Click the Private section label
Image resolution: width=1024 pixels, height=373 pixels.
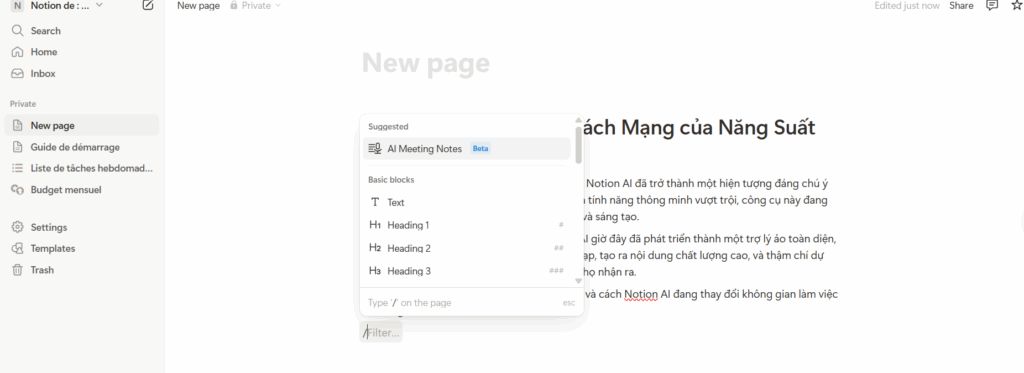23,104
